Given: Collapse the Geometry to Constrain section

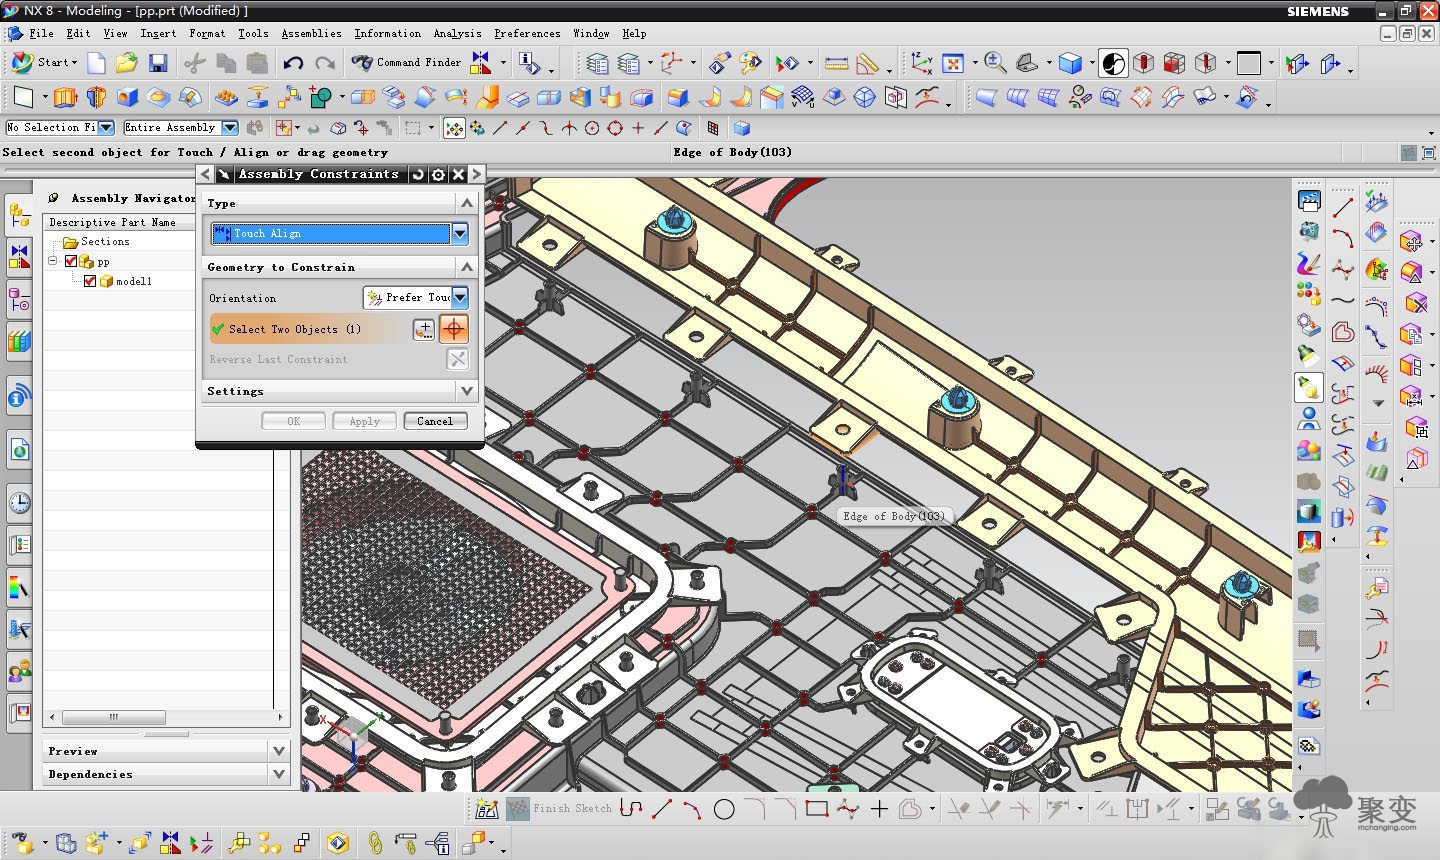Looking at the screenshot, I should pos(466,267).
